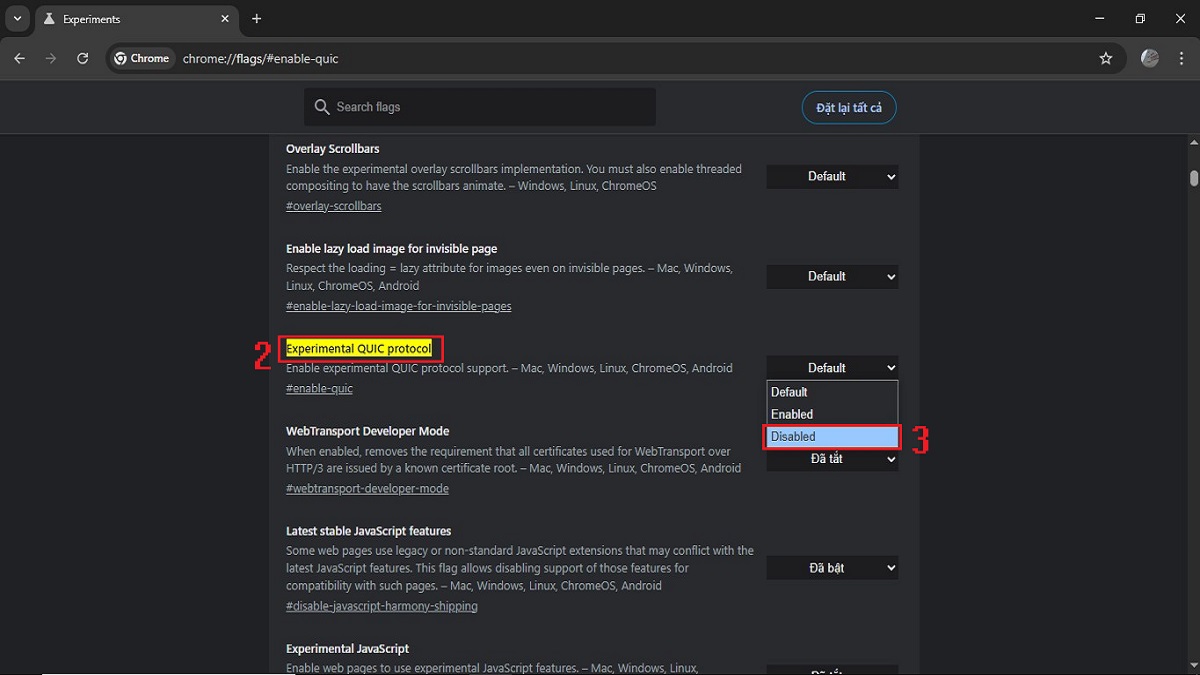The height and width of the screenshot is (675, 1200).
Task: Open a new tab with the plus icon
Action: pyautogui.click(x=257, y=19)
